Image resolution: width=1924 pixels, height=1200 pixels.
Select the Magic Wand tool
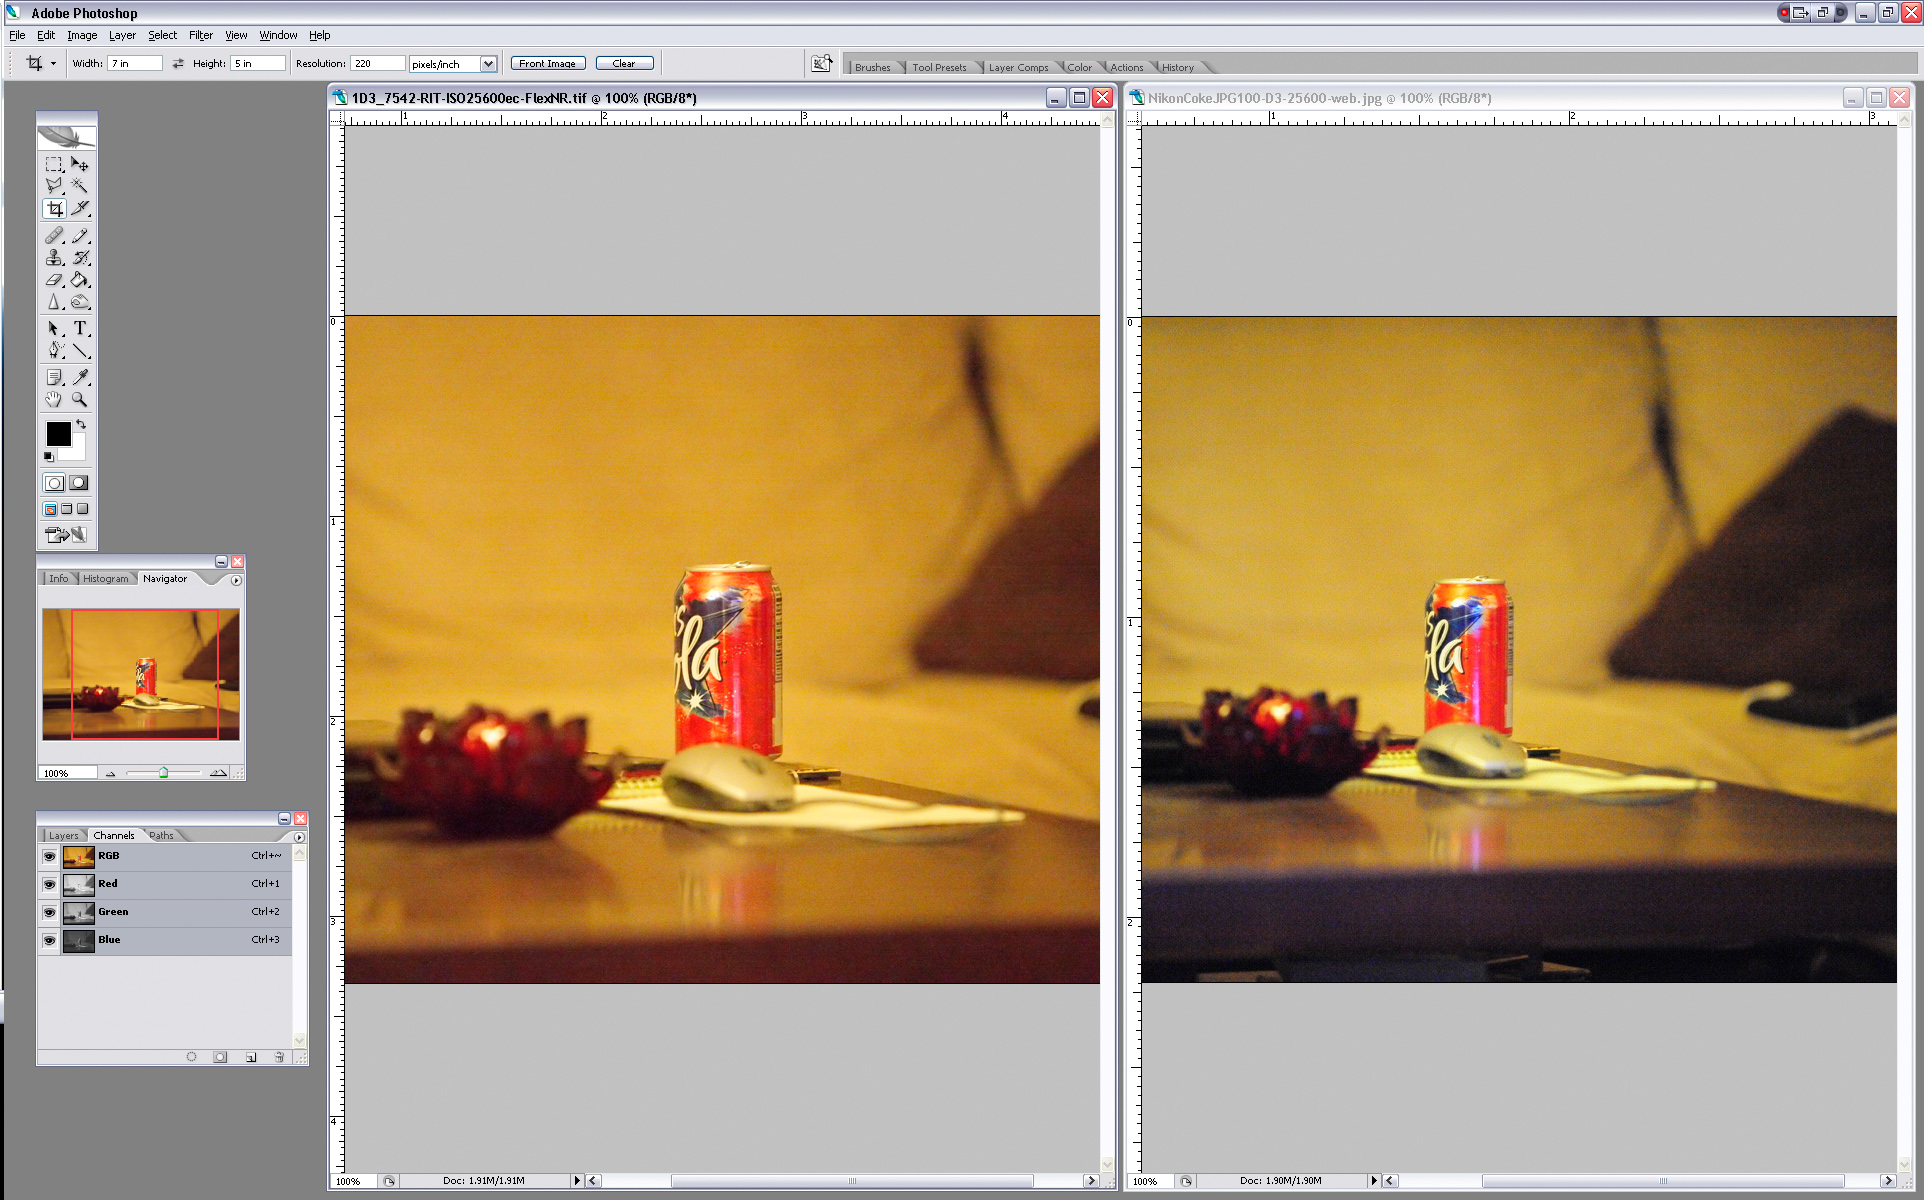80,186
